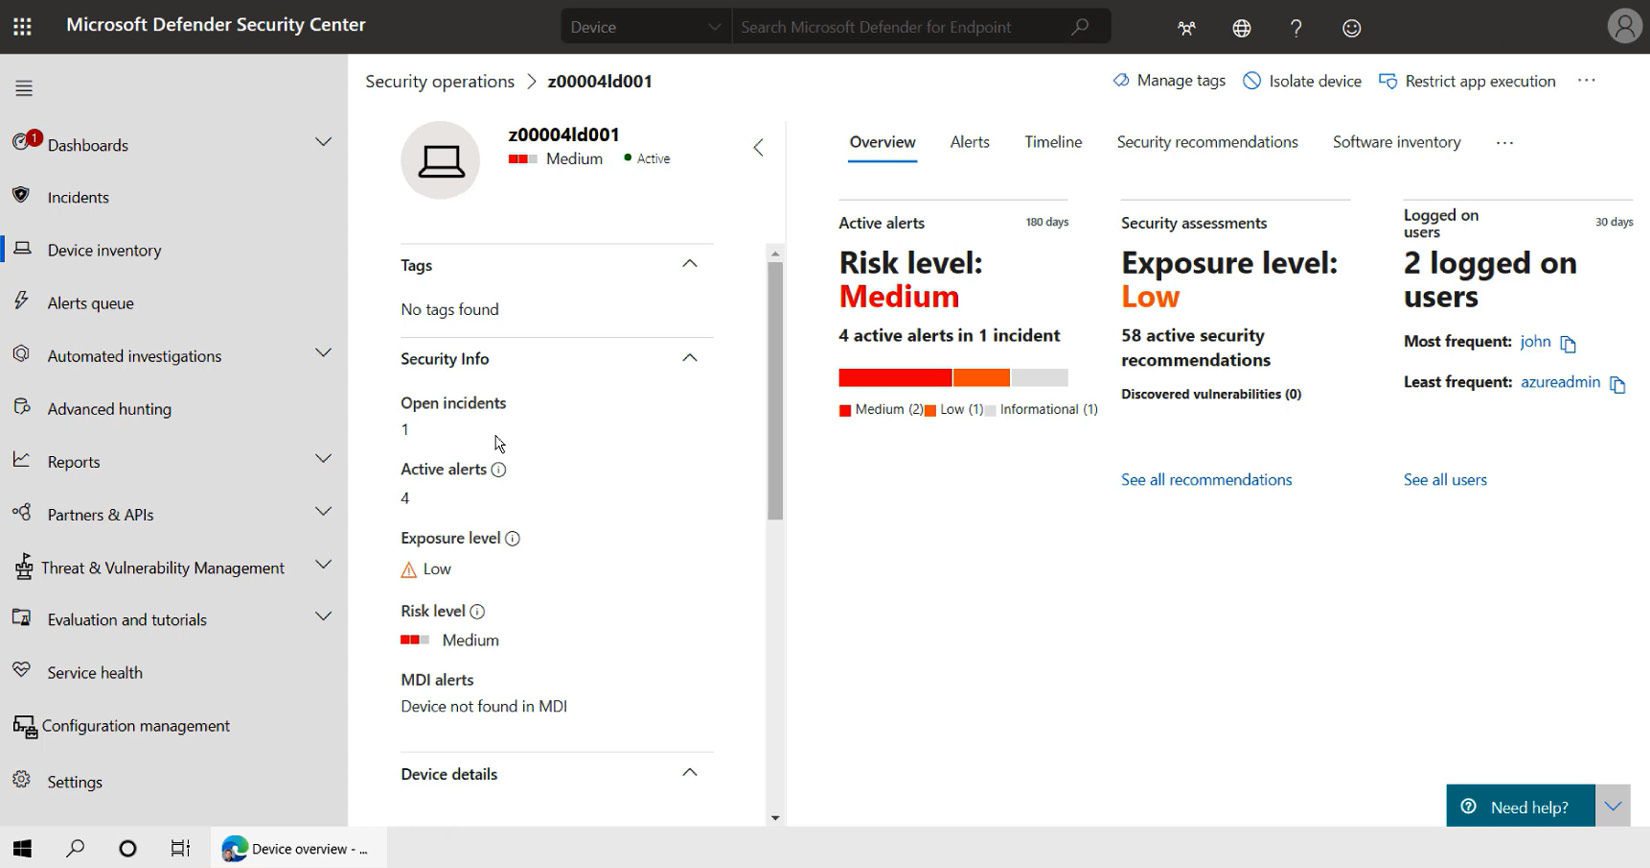Click Exposure level info icon
1650x868 pixels.
513,538
